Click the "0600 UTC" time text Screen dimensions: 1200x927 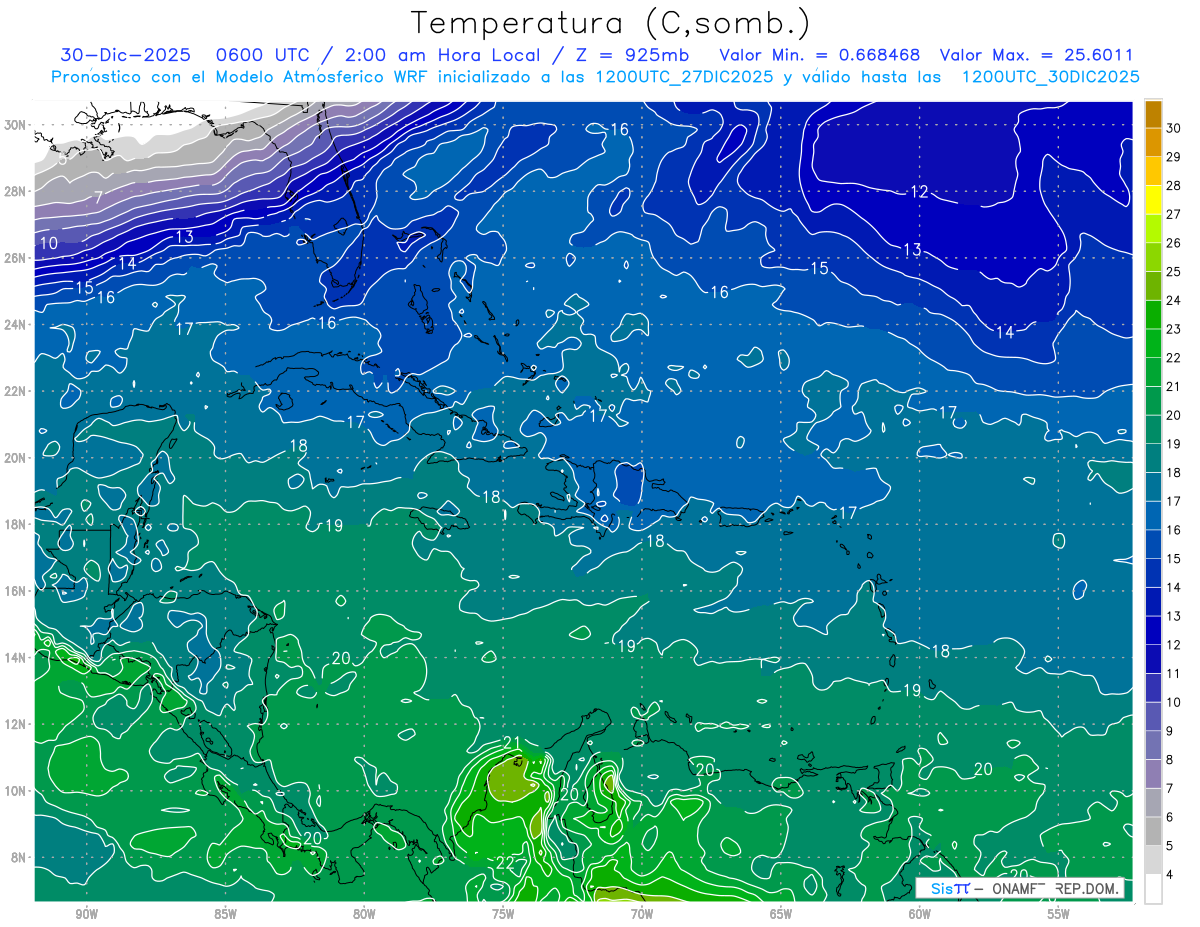(263, 55)
